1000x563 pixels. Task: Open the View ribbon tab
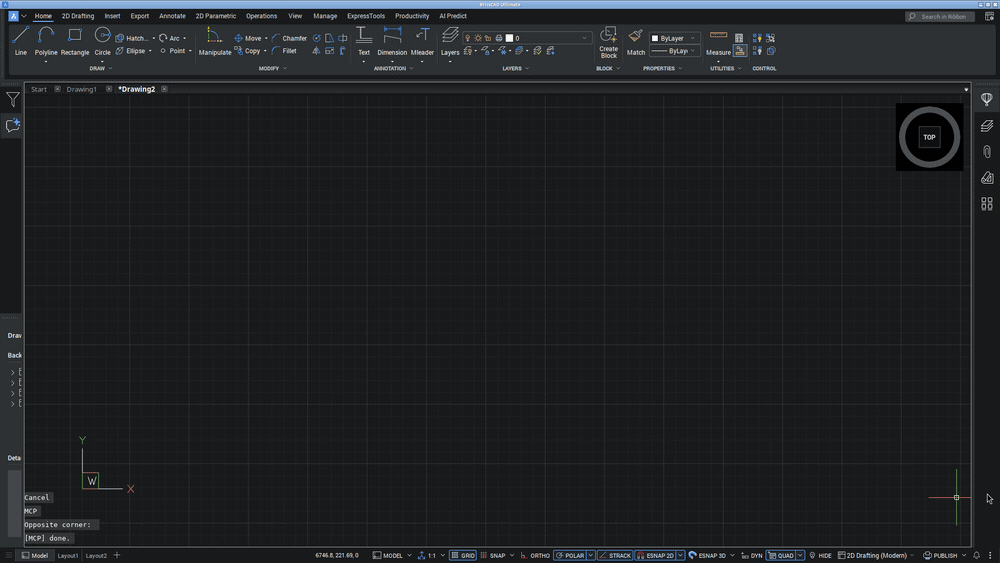[295, 16]
